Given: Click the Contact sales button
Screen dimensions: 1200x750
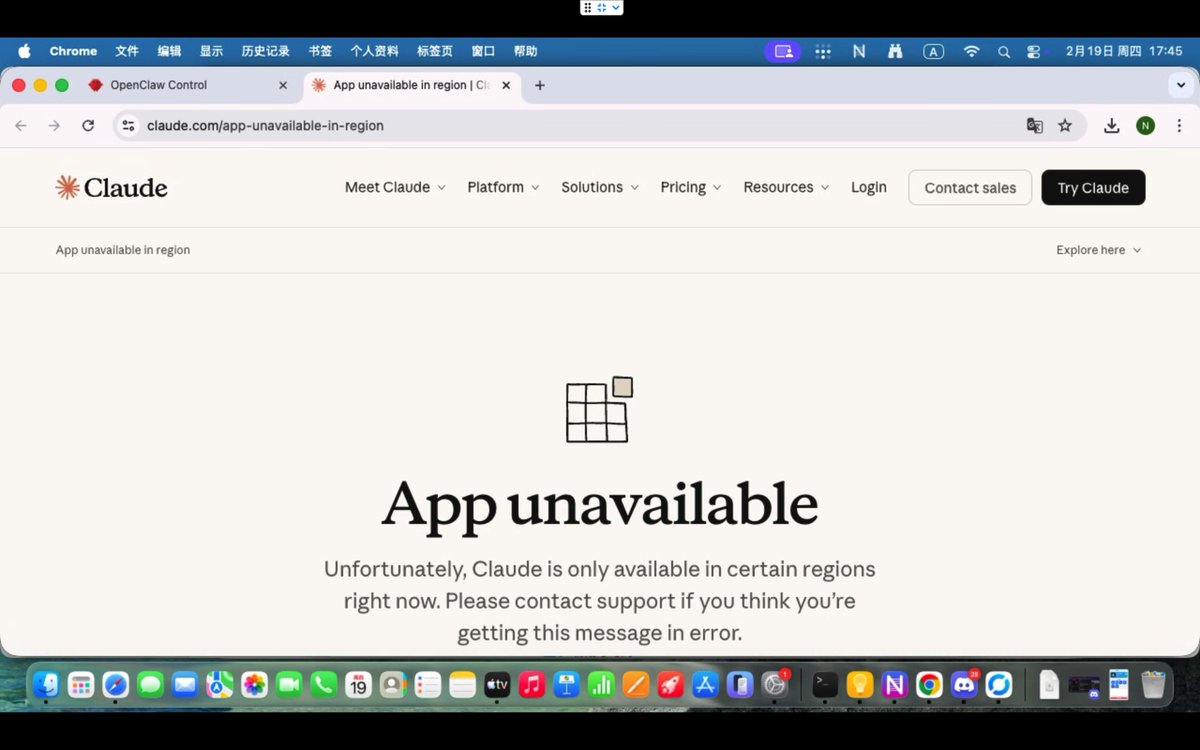Looking at the screenshot, I should (x=970, y=187).
